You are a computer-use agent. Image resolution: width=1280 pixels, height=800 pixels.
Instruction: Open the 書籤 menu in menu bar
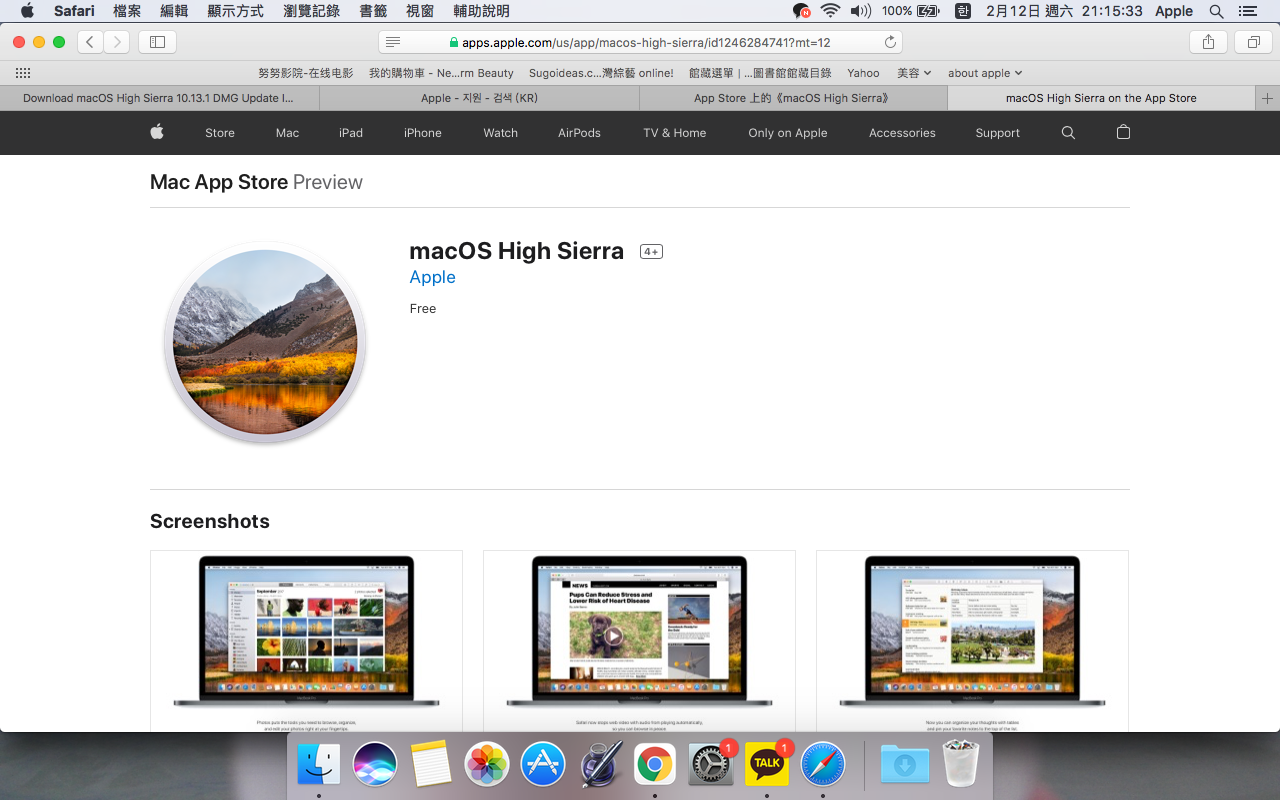373,11
